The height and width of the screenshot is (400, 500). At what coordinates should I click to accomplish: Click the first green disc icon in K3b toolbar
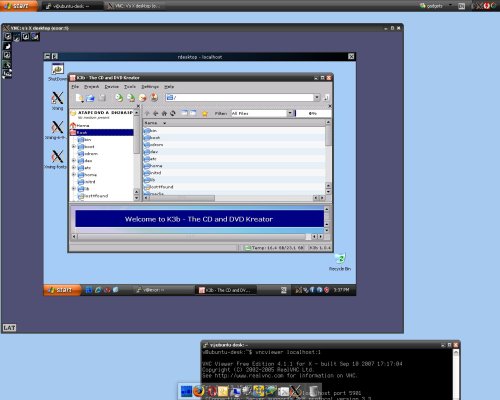coord(119,98)
